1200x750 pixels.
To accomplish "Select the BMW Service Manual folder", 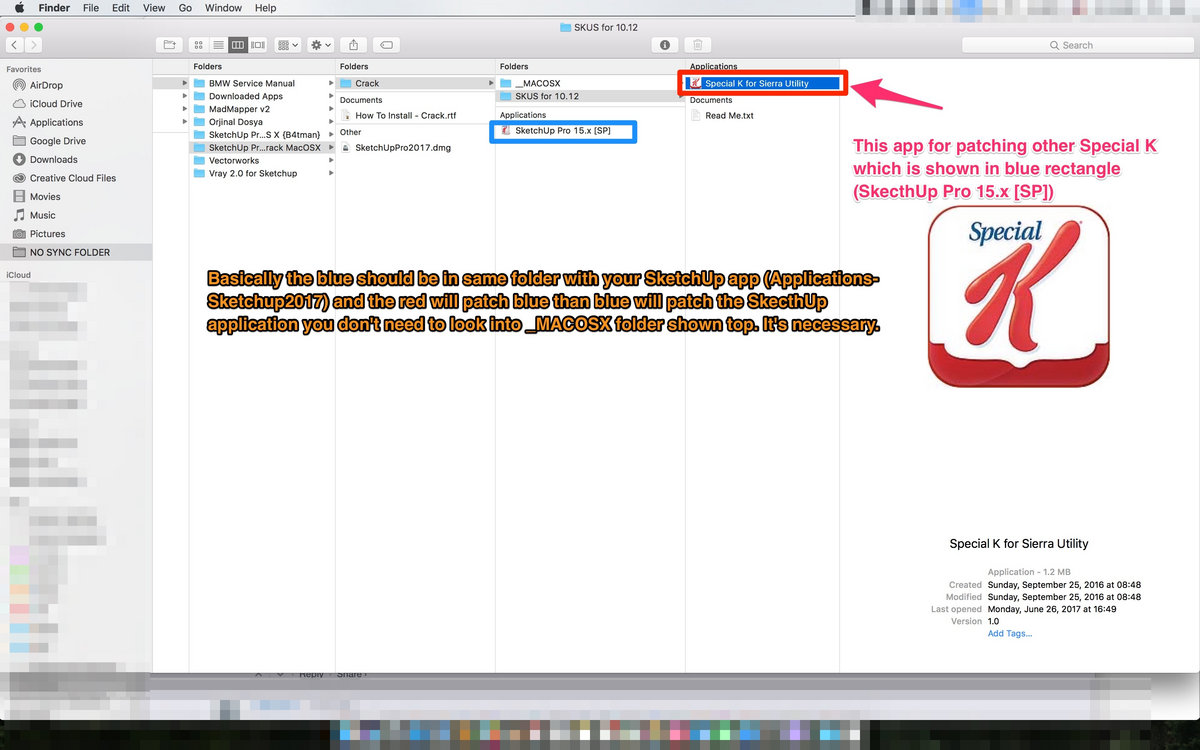I will pos(252,83).
